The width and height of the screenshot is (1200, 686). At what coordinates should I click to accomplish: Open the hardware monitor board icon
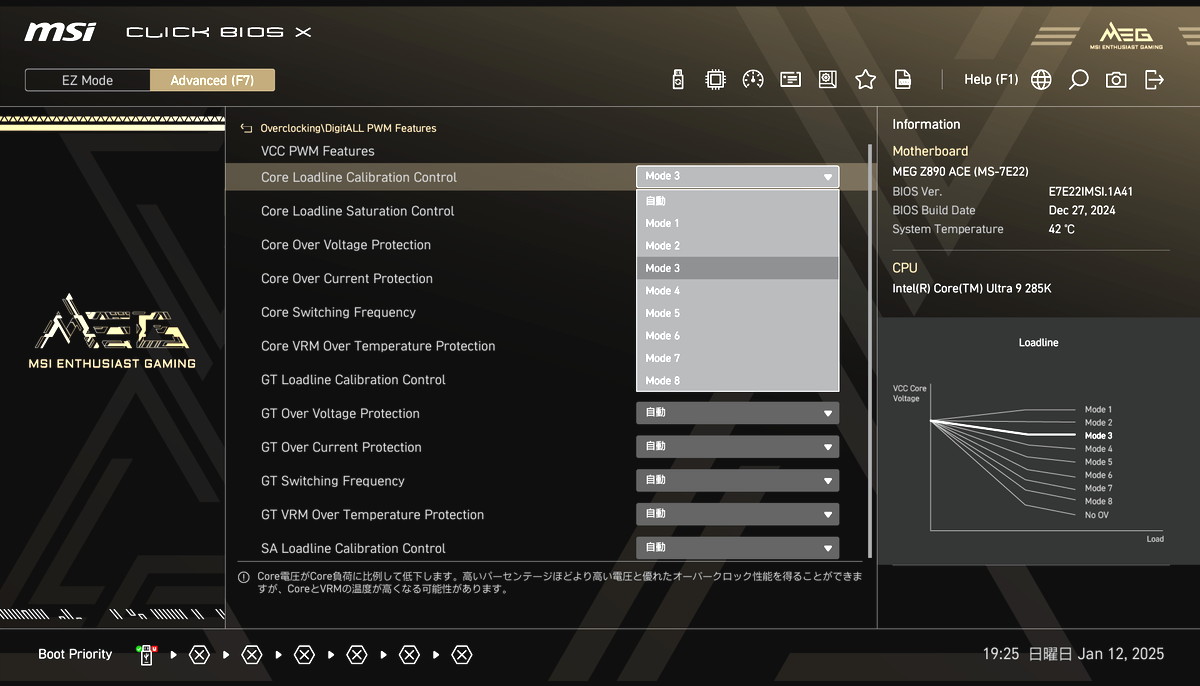[828, 80]
